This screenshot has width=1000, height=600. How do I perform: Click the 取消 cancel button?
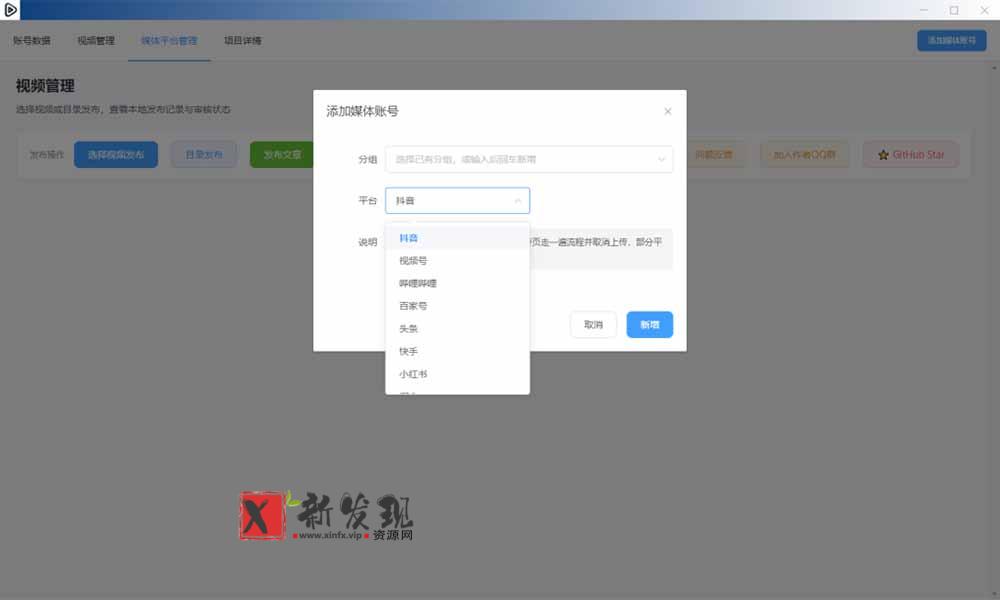coord(593,325)
